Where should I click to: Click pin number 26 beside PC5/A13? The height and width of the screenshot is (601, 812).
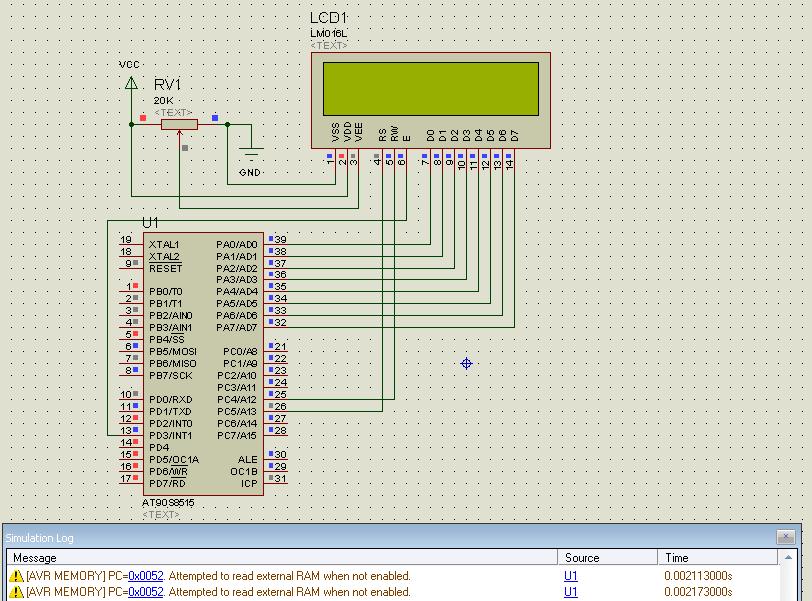280,406
